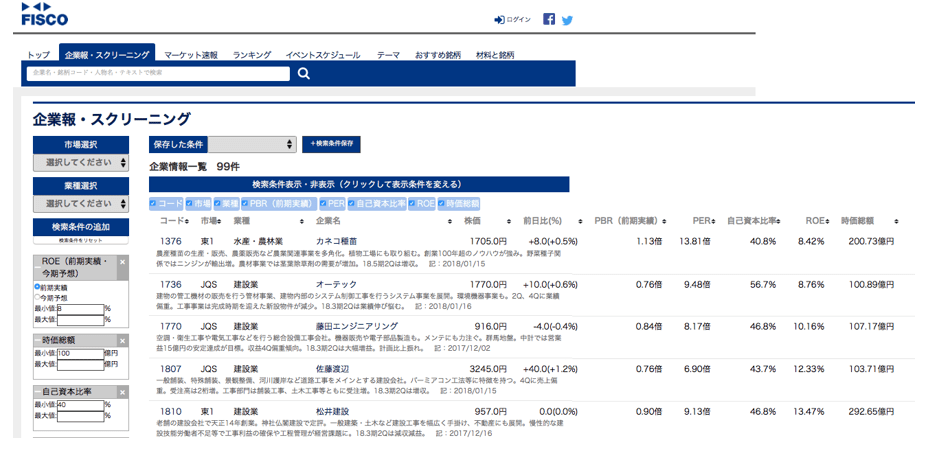Viewport: 932px width, 450px height.
Task: Open the カネコ種苗 company link
Action: pos(339,241)
